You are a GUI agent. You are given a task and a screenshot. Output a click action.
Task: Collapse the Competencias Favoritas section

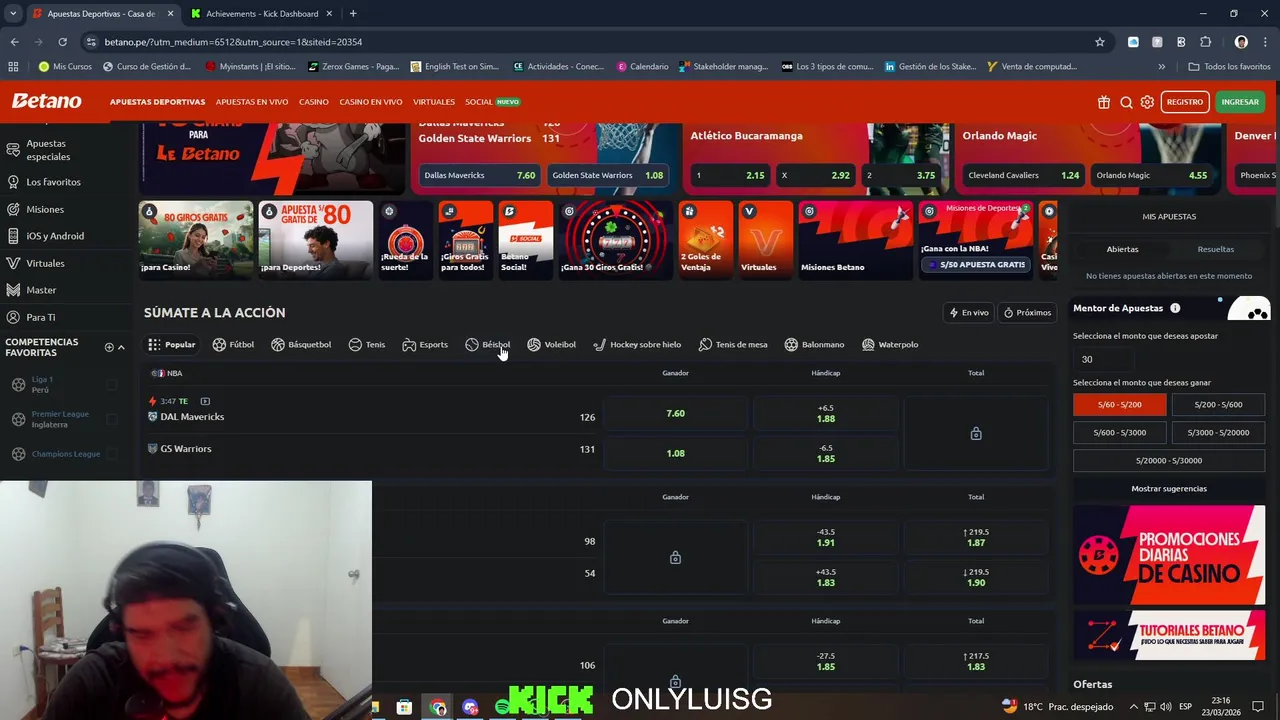click(121, 347)
